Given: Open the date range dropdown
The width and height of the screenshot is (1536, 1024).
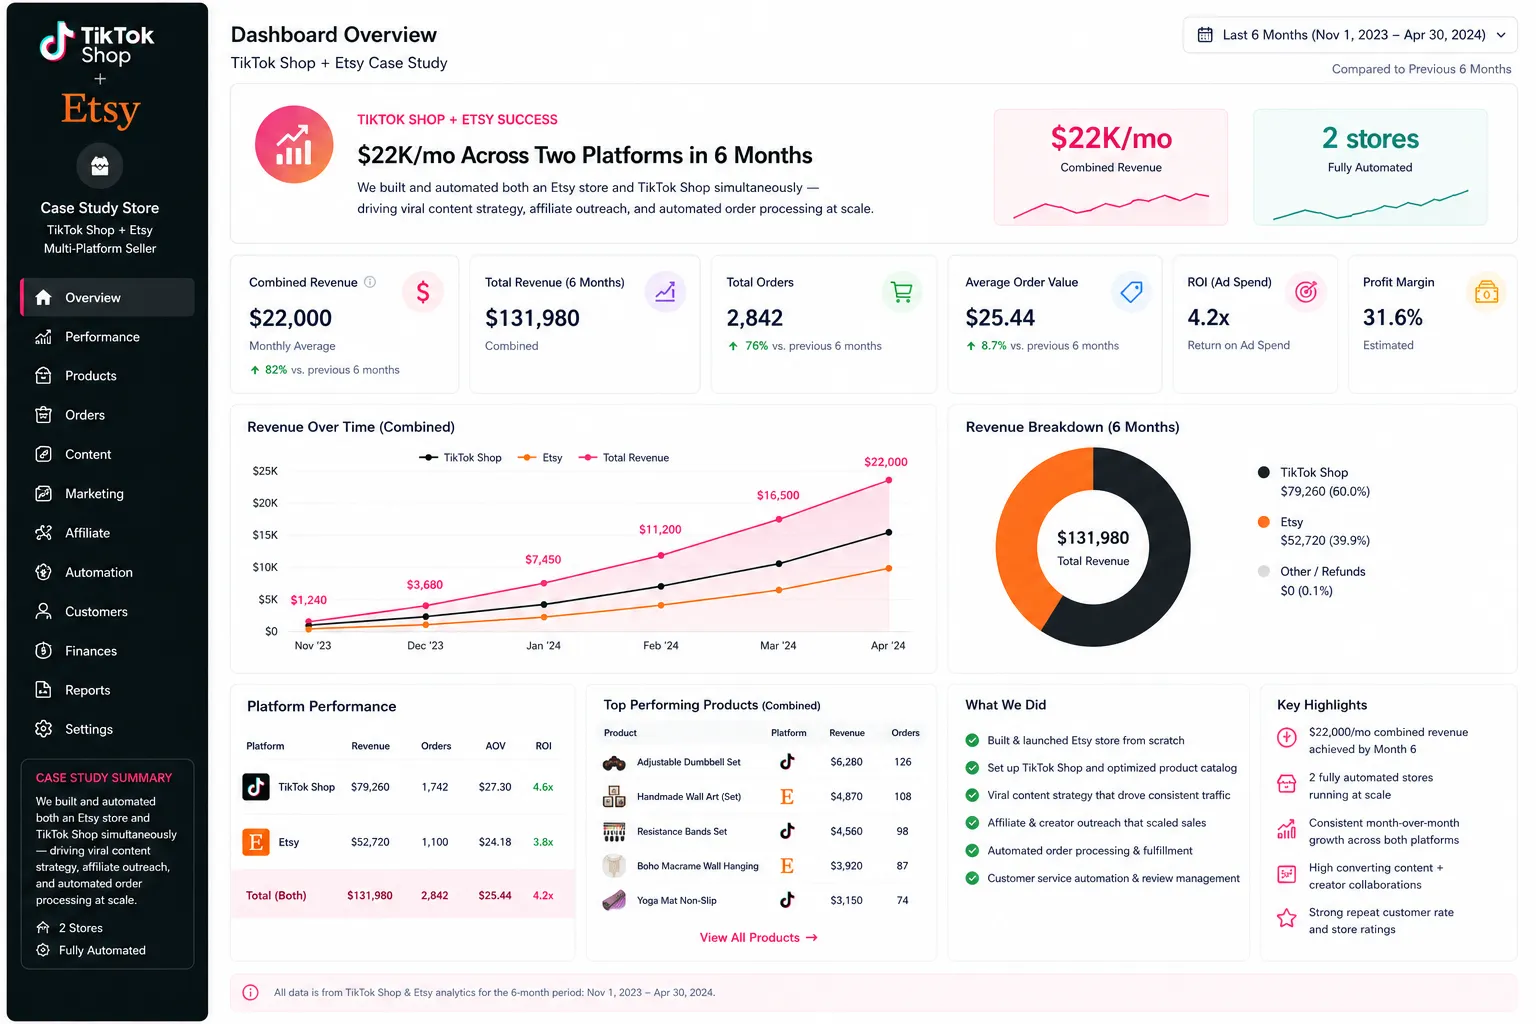Looking at the screenshot, I should (1350, 35).
